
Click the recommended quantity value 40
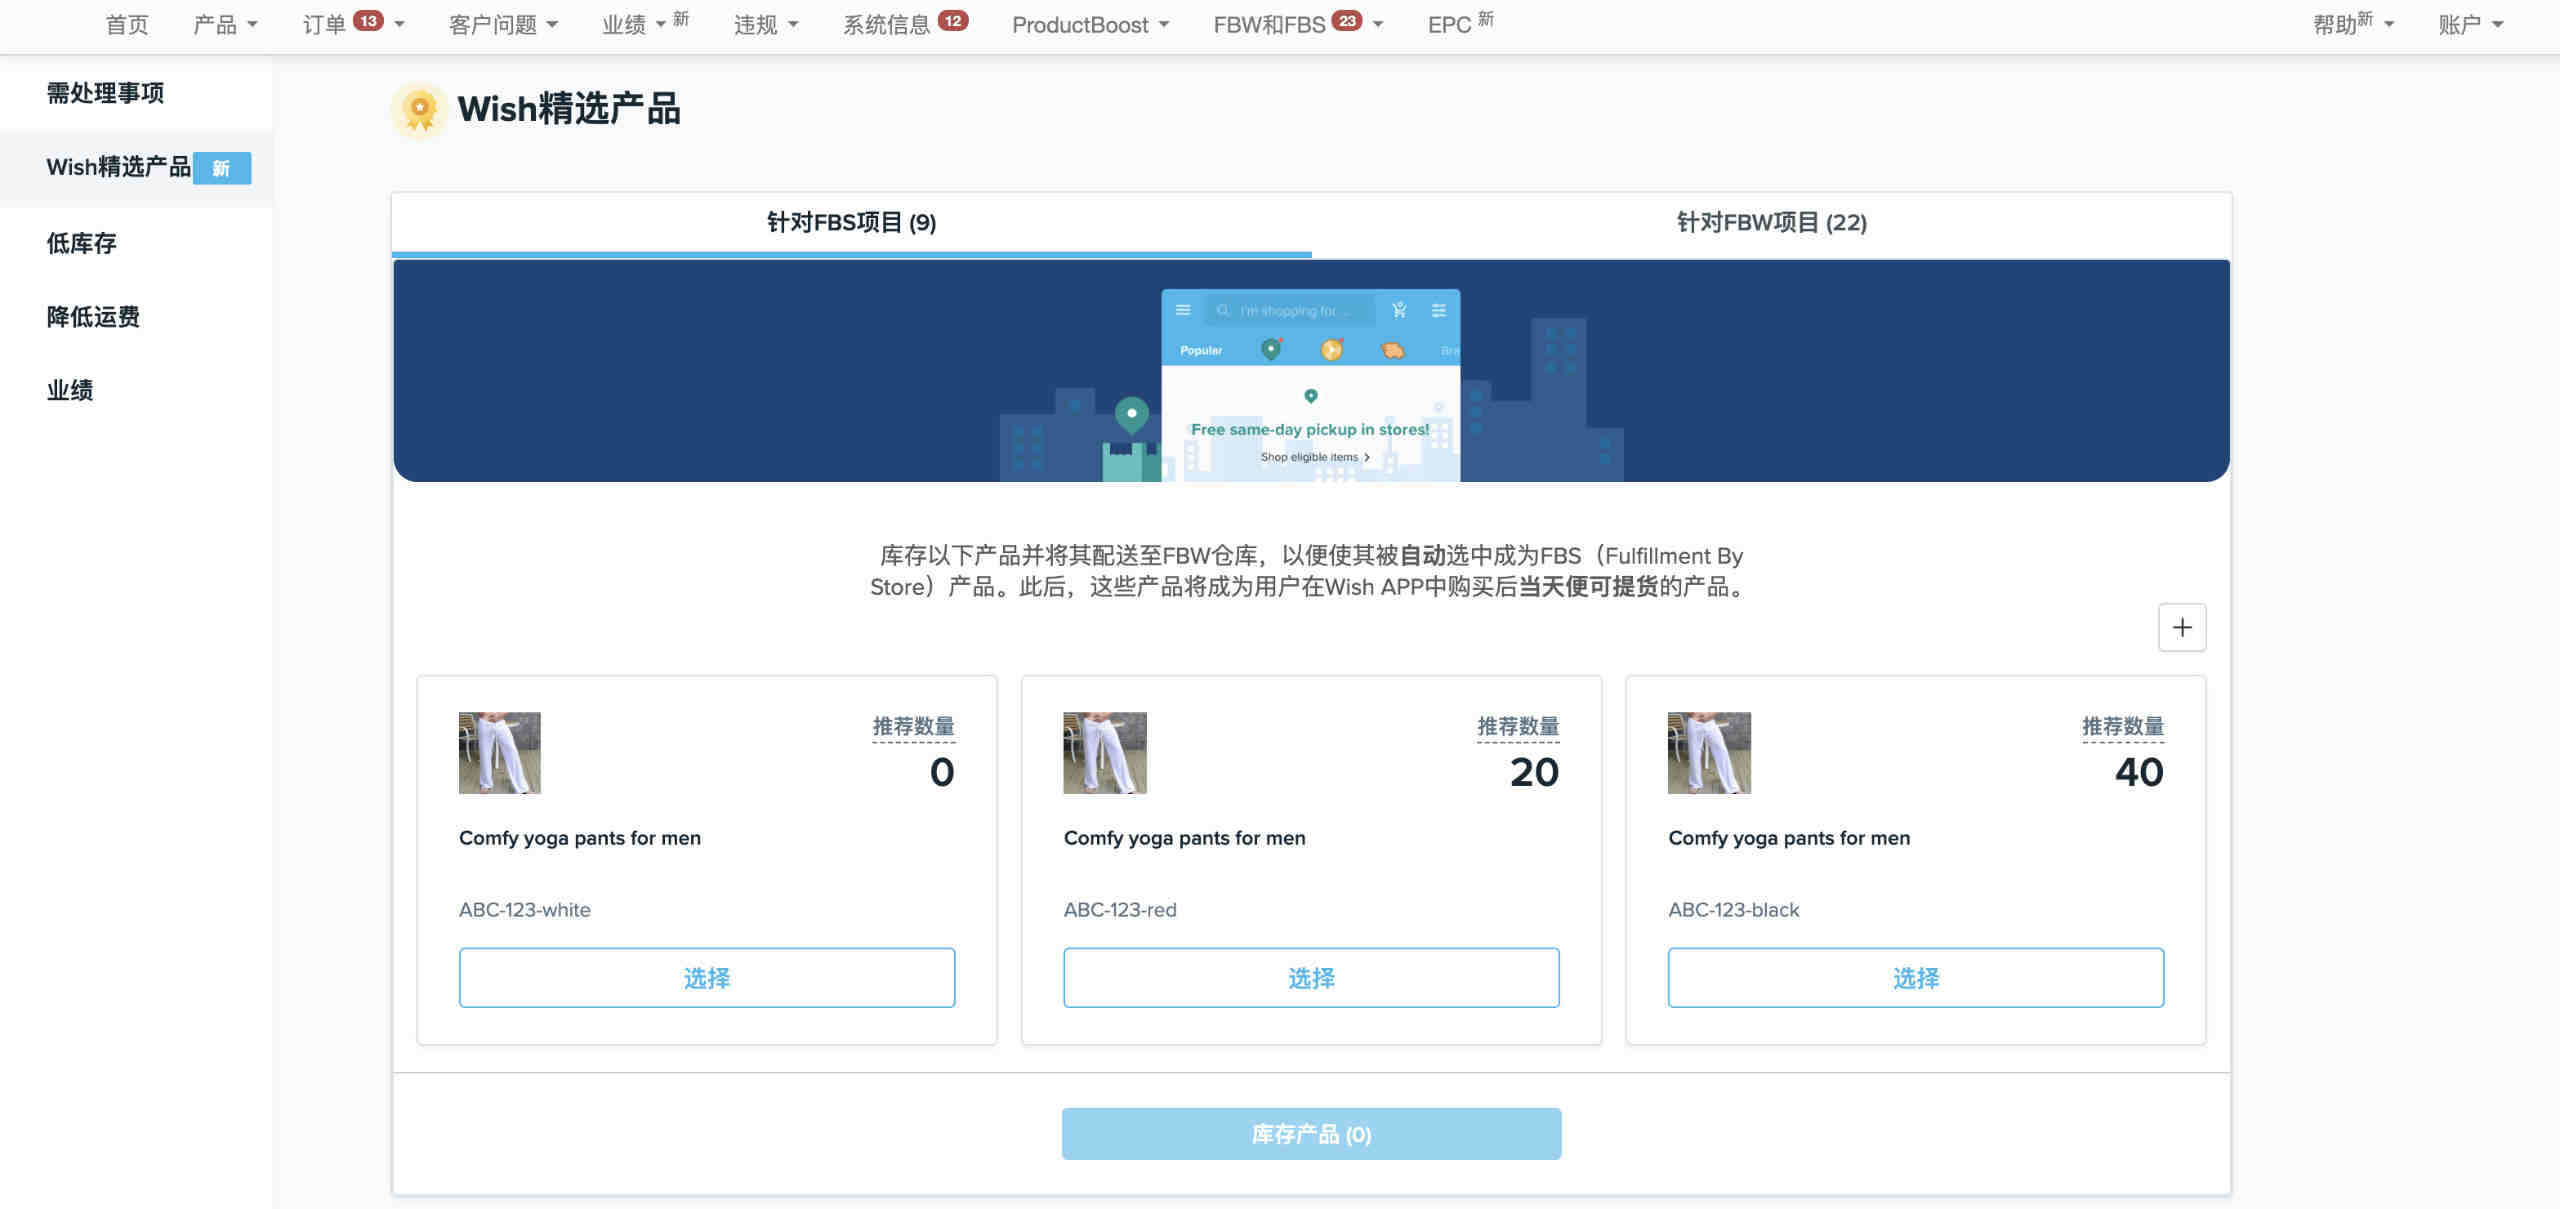pyautogui.click(x=2139, y=772)
